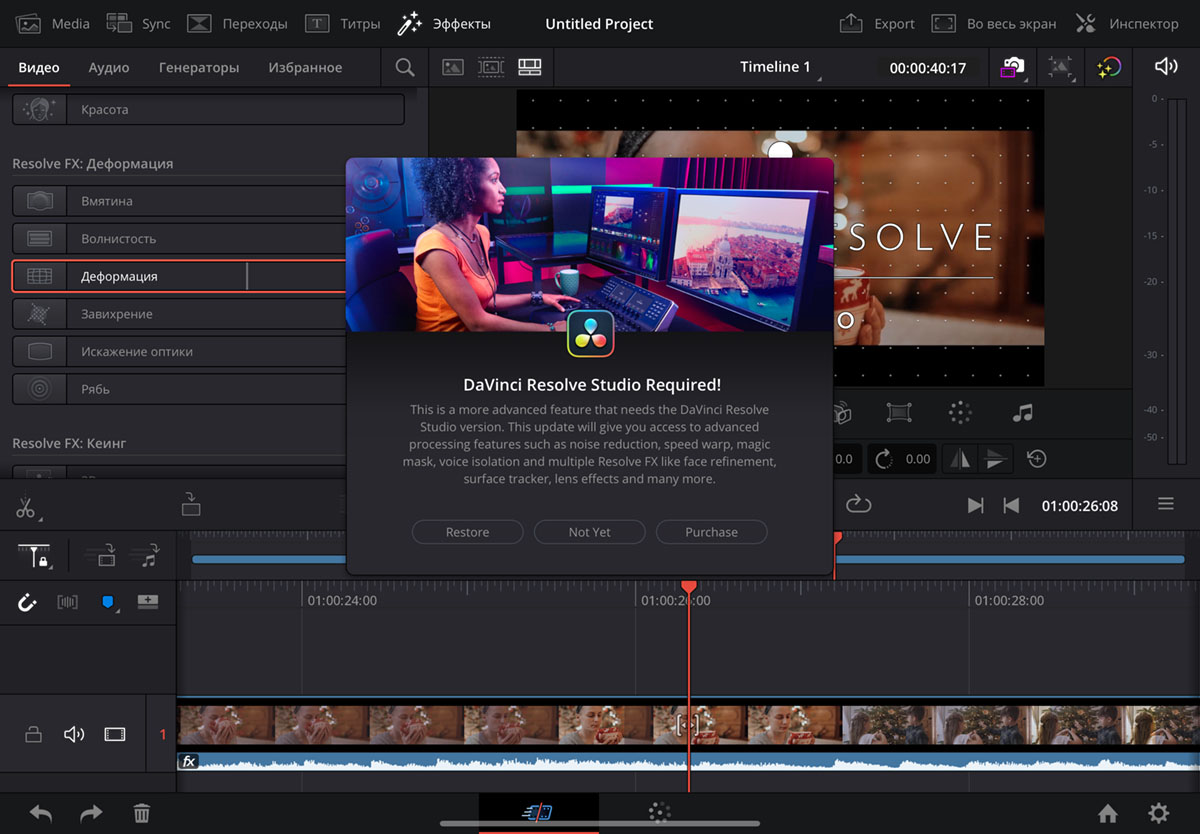Switch to the Избранное tab
Screen dimensions: 1200x834
305,68
